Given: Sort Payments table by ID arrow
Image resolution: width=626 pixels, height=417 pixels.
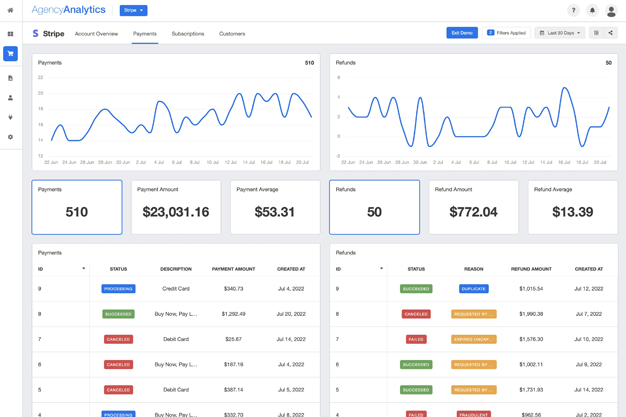Looking at the screenshot, I should 83,268.
